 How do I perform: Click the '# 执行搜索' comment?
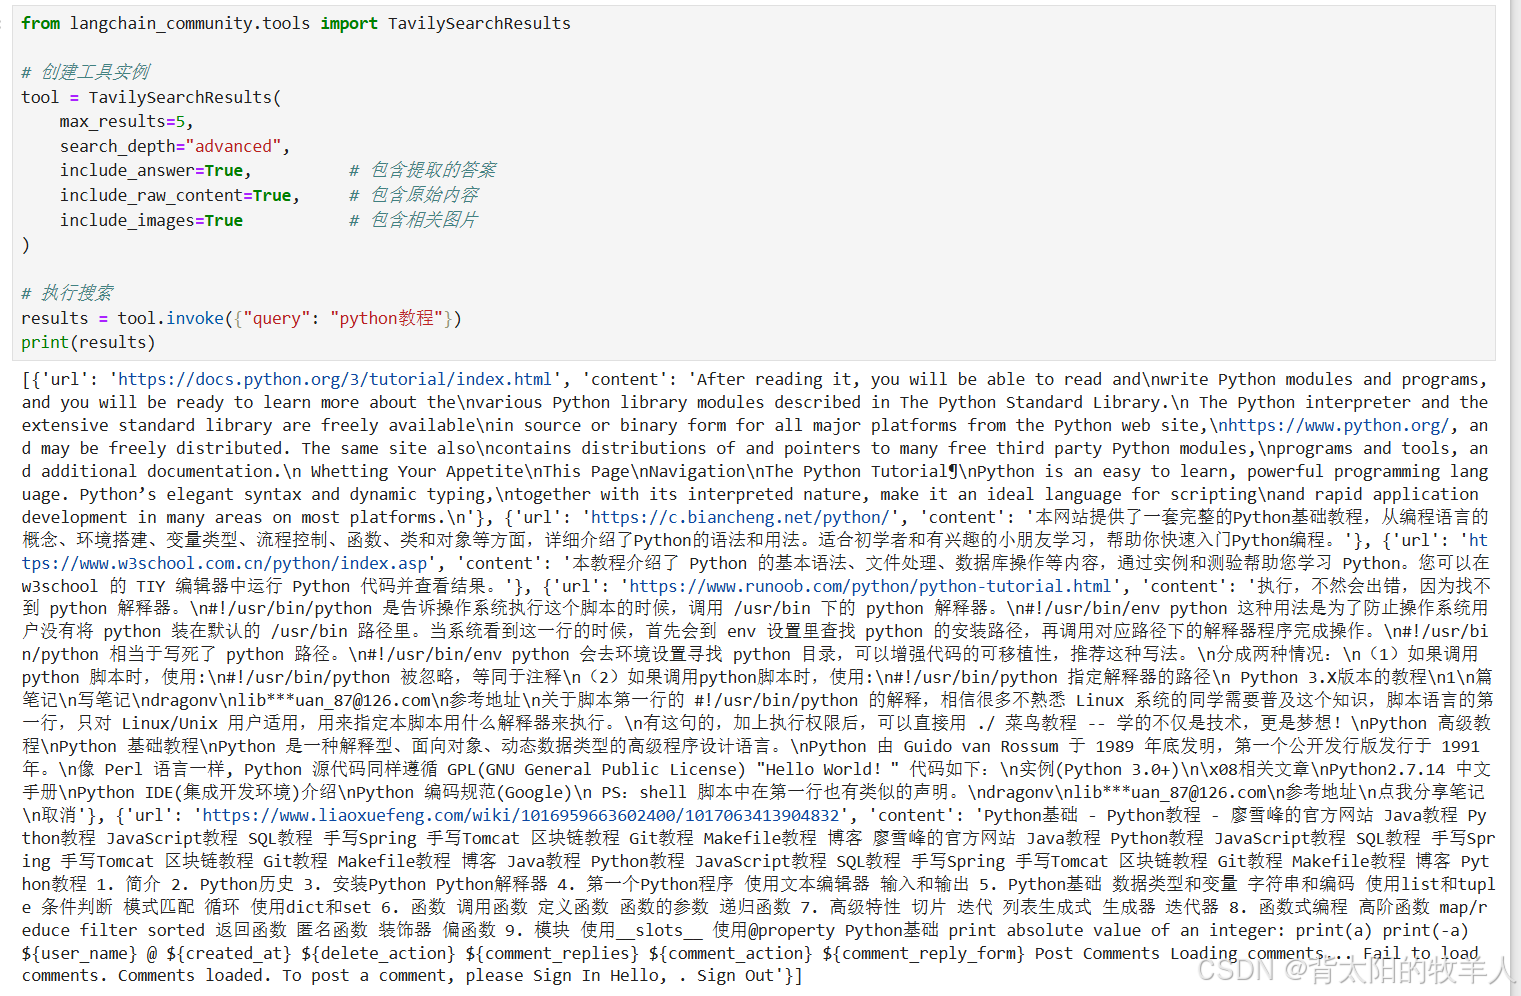coord(67,293)
